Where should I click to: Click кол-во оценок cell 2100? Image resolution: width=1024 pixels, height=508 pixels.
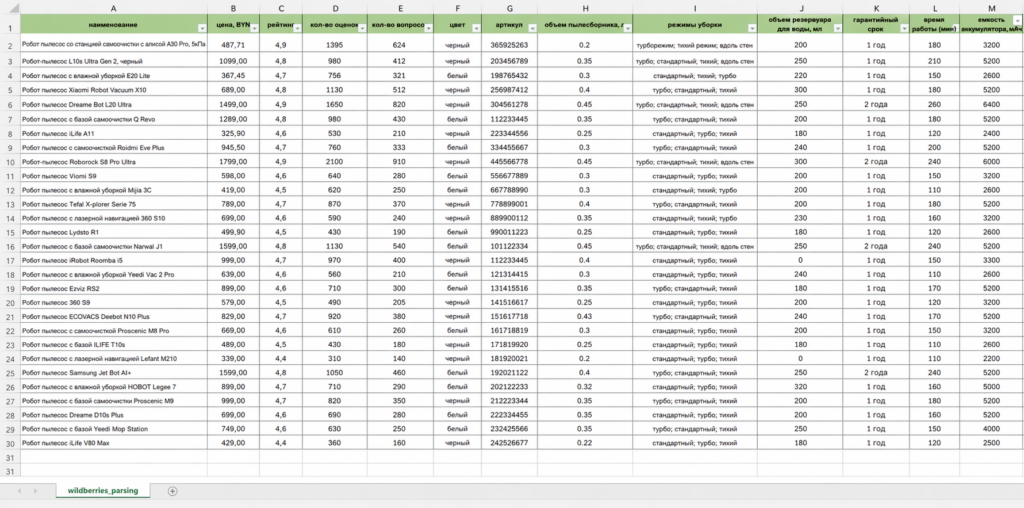point(335,162)
